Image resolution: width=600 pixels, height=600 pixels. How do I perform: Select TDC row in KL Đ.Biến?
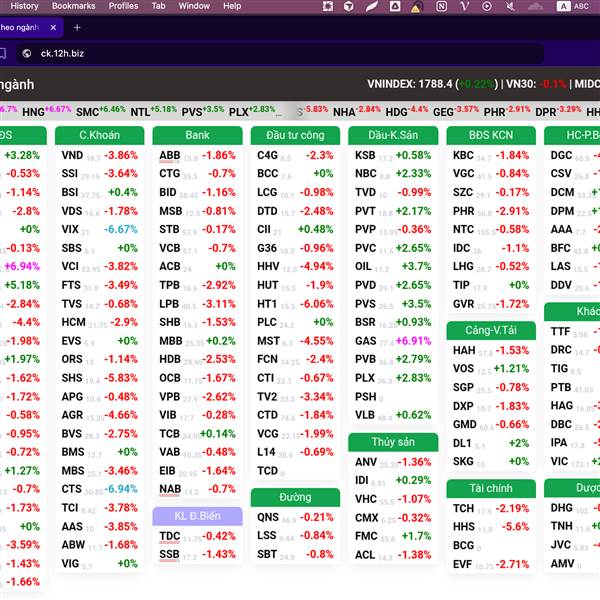tap(197, 536)
